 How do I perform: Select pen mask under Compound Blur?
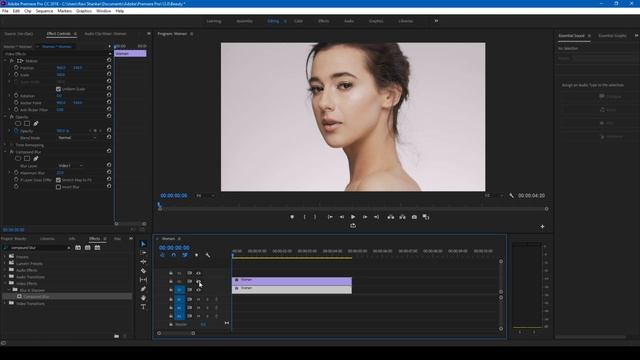tap(36, 158)
